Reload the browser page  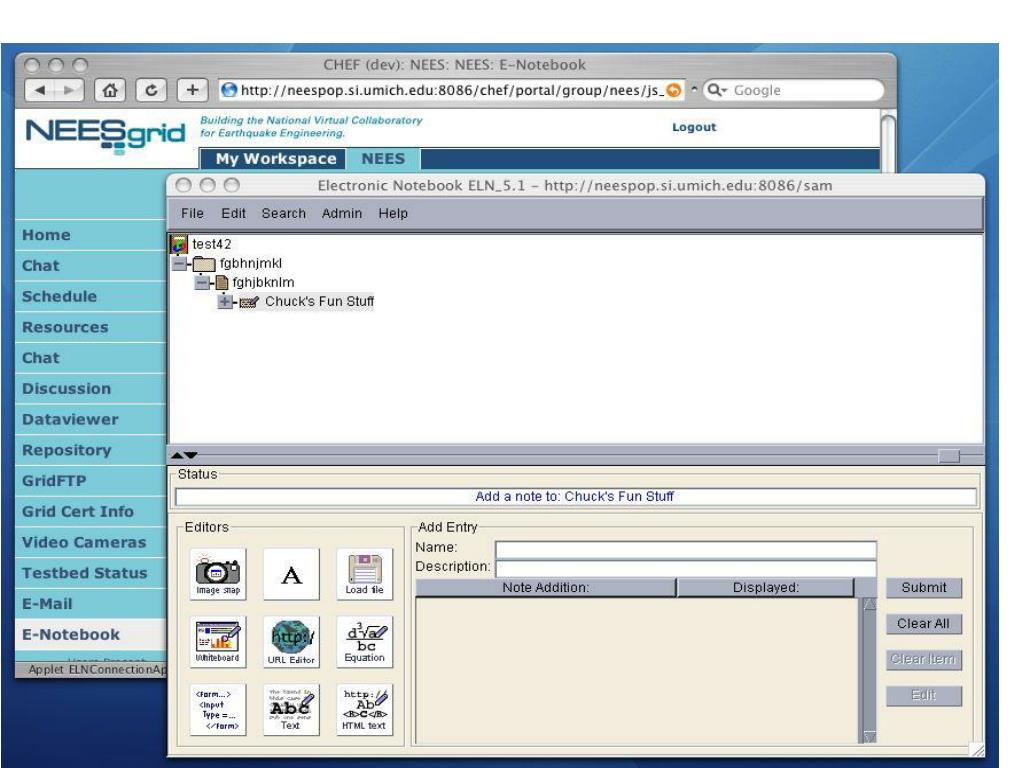coord(151,90)
